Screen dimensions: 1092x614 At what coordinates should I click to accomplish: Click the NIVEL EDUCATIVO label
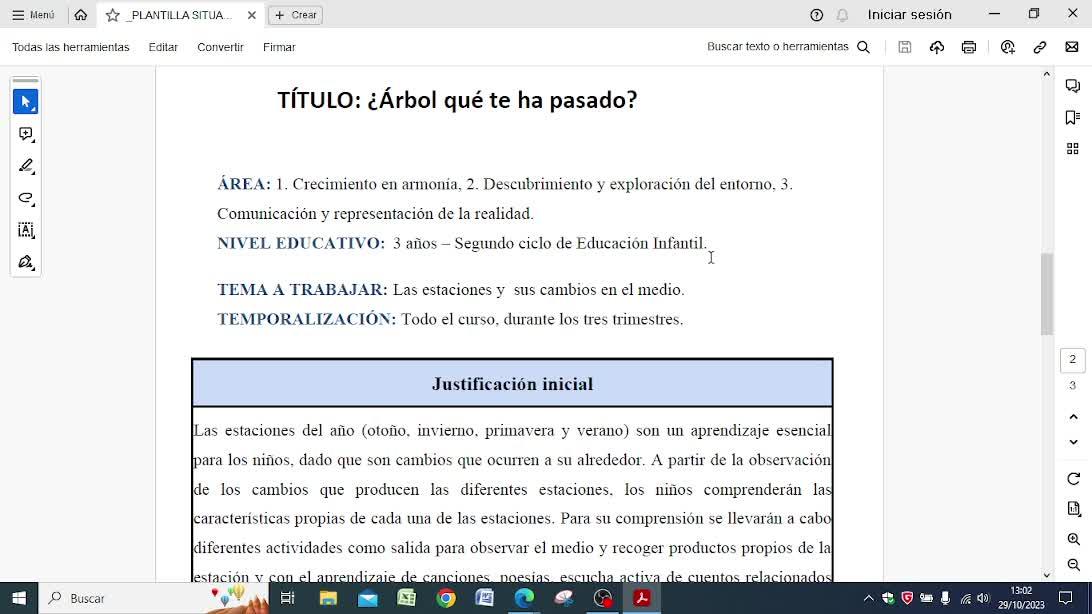pyautogui.click(x=301, y=243)
